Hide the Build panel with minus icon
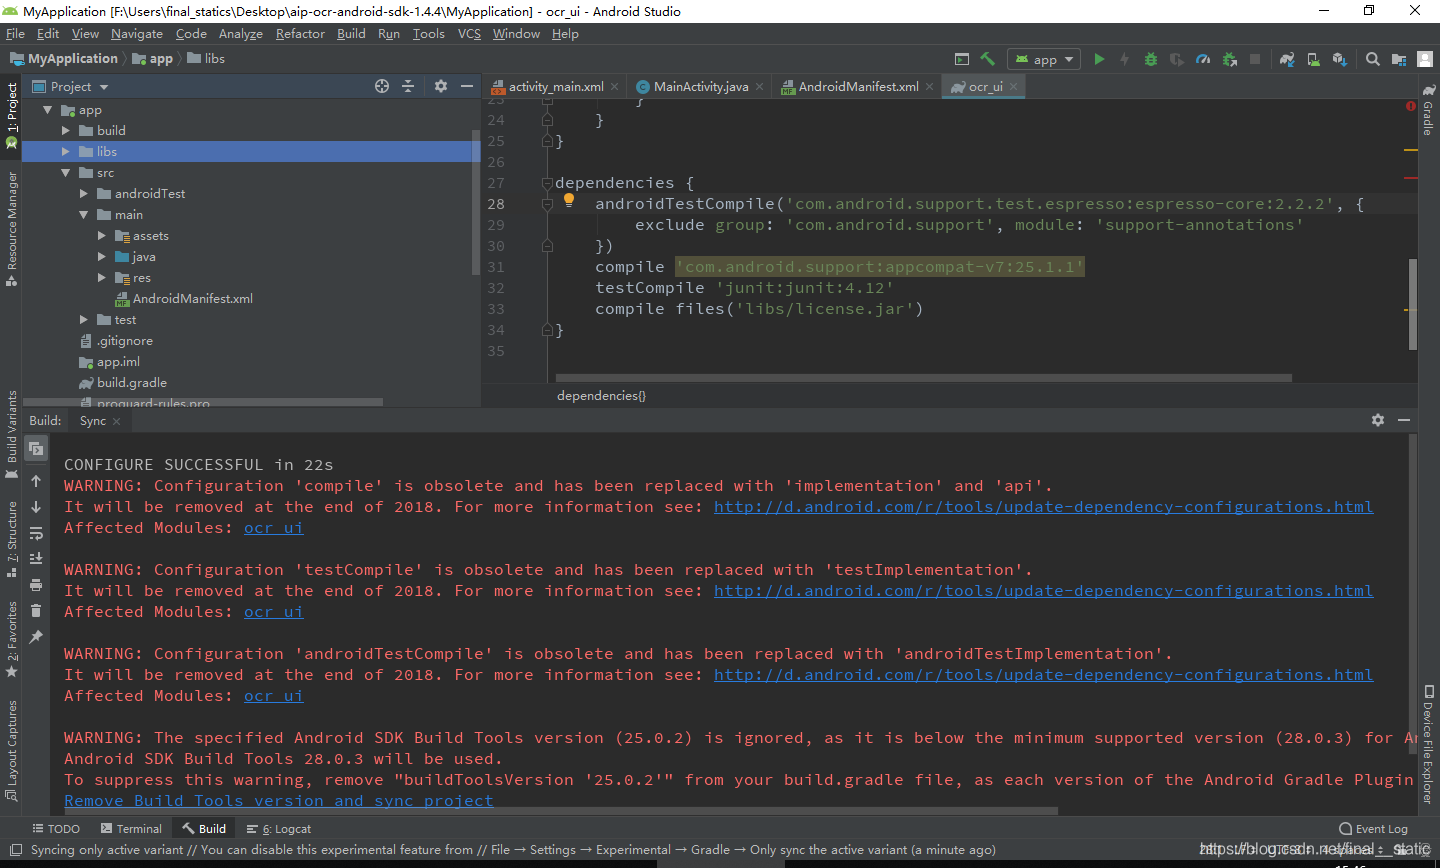This screenshot has width=1440, height=868. [1404, 420]
